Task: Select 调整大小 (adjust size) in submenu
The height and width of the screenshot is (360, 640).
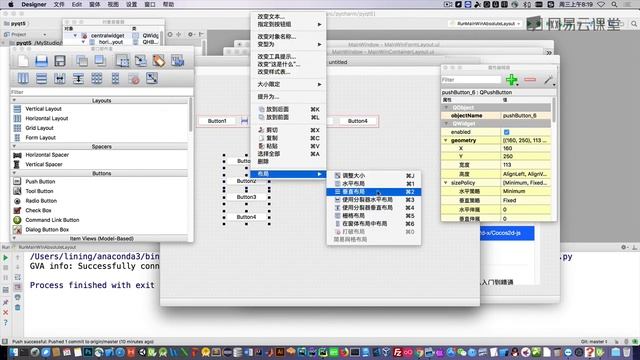Action: click(374, 176)
